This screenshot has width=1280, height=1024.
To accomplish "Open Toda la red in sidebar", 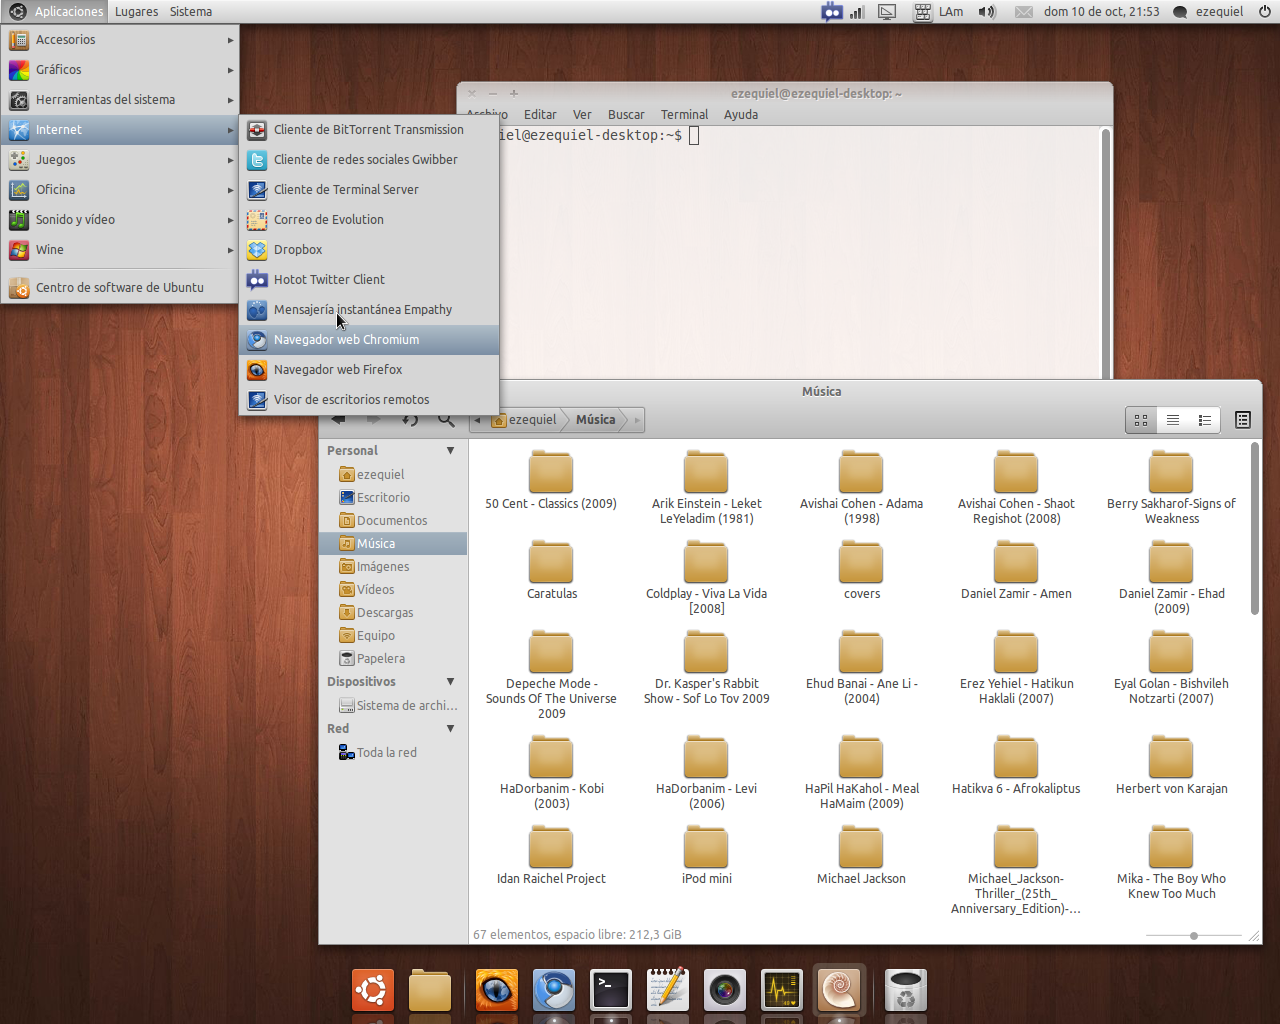I will (393, 753).
